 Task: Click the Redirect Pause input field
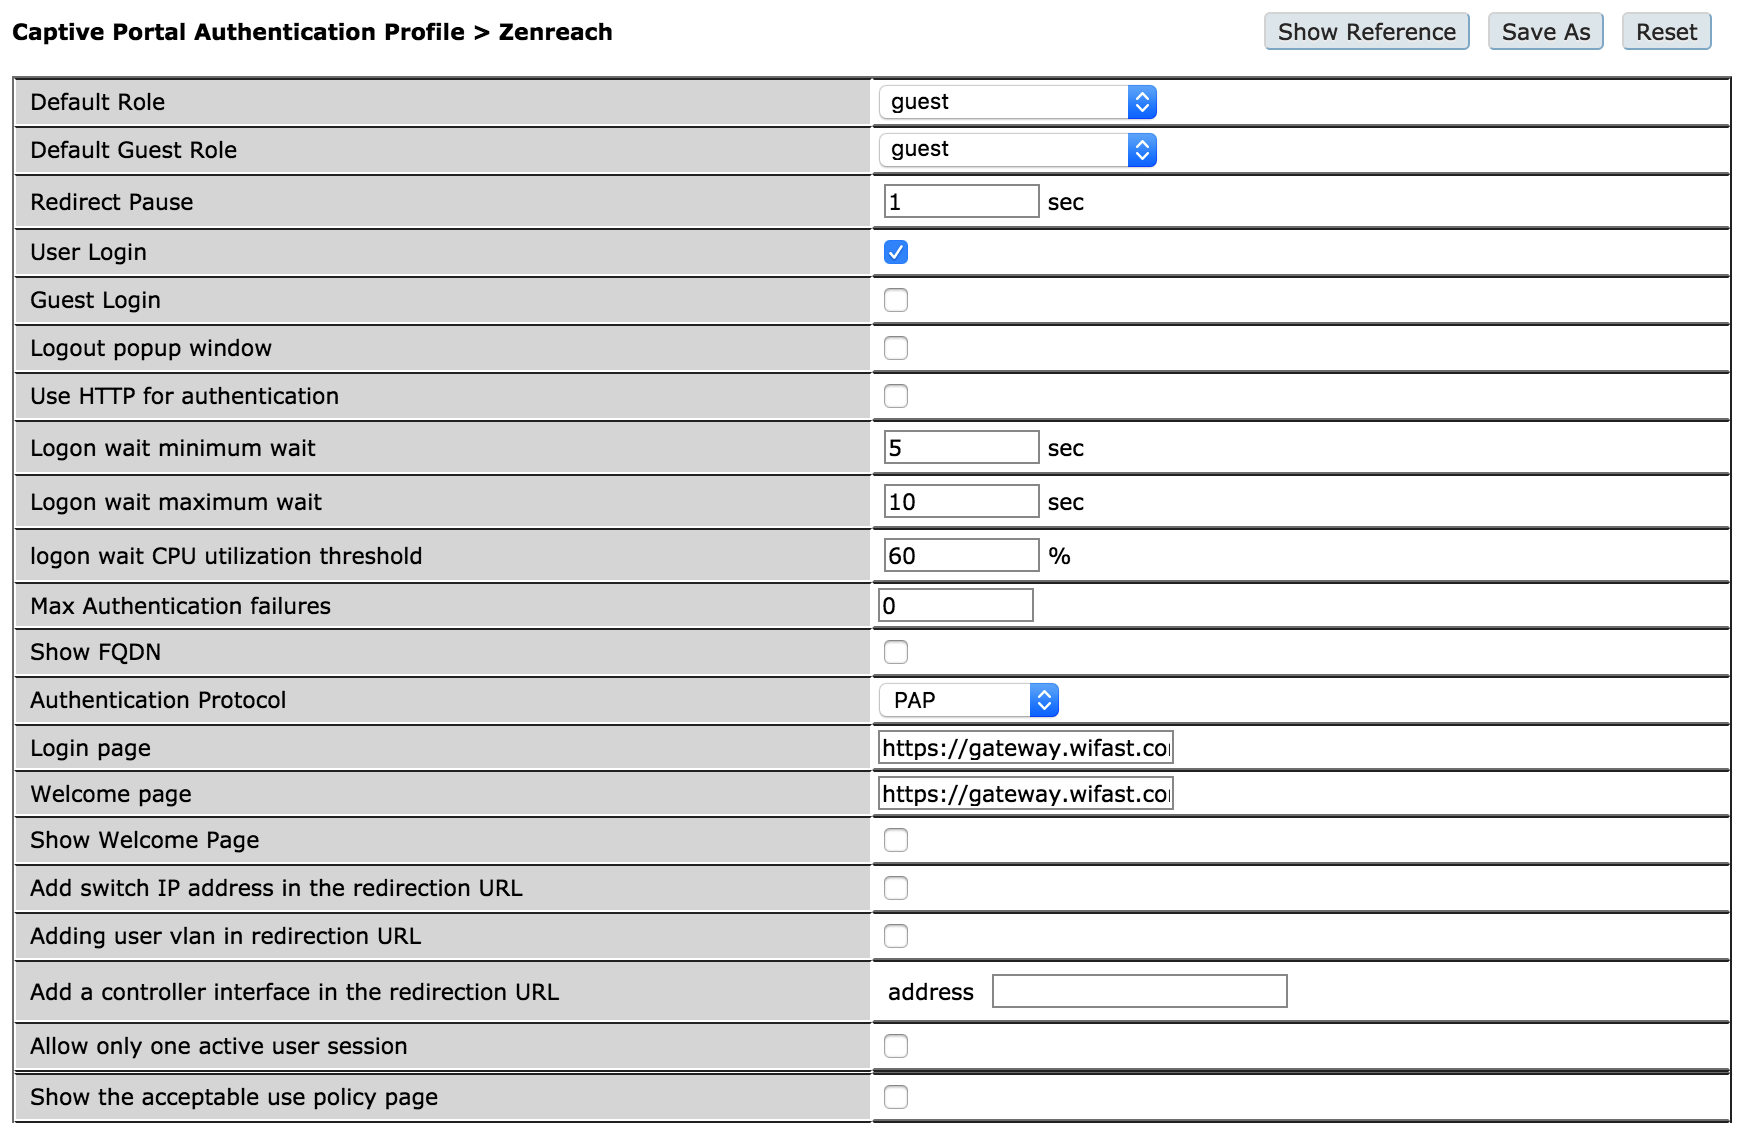tap(960, 201)
